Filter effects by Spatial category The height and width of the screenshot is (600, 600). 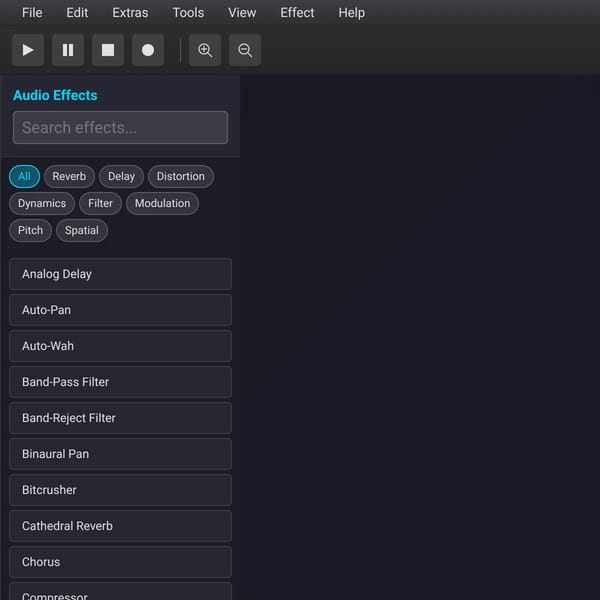(82, 230)
